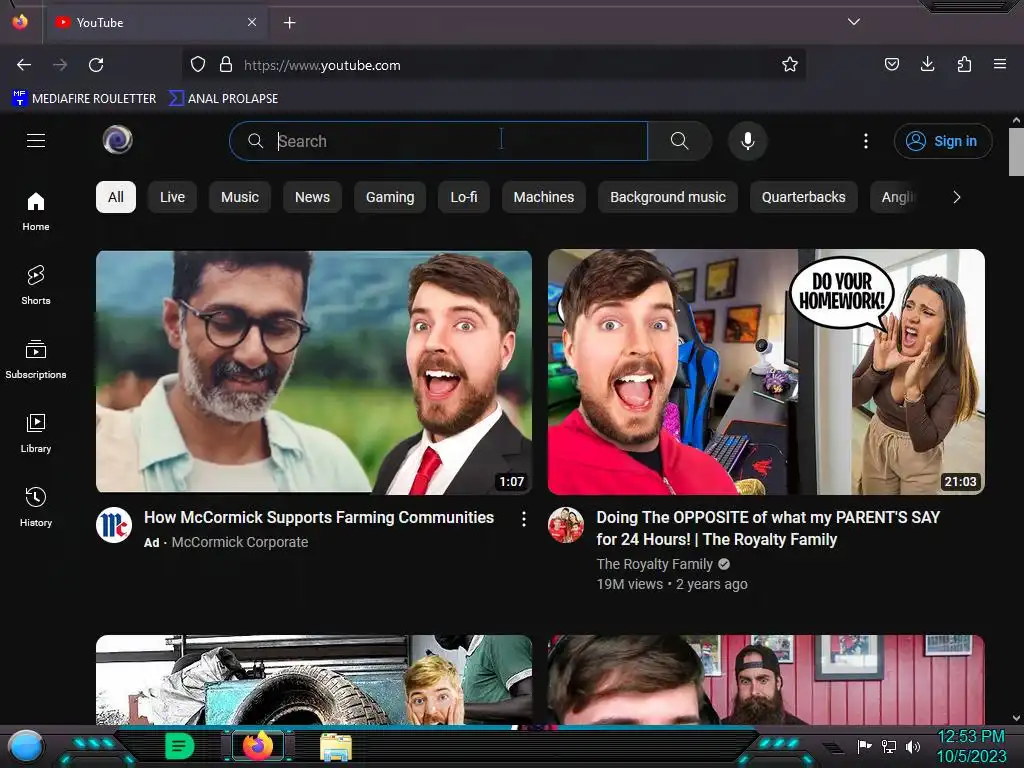Viewport: 1024px width, 768px height.
Task: Select the Quarterbacks filter chip
Action: [x=803, y=197]
